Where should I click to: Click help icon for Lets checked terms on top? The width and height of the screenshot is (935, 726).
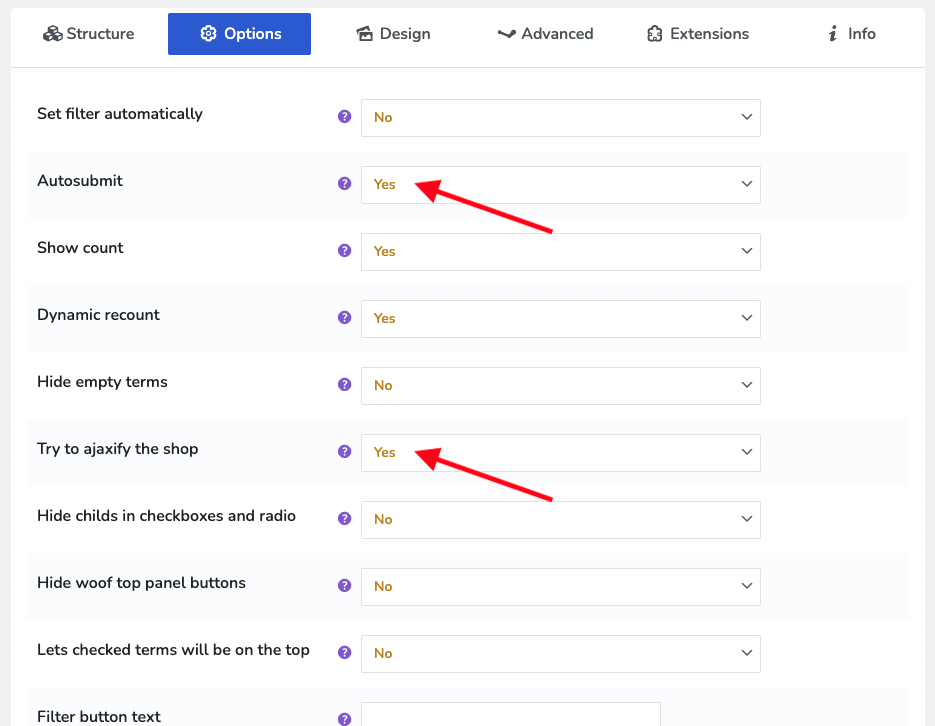344,652
